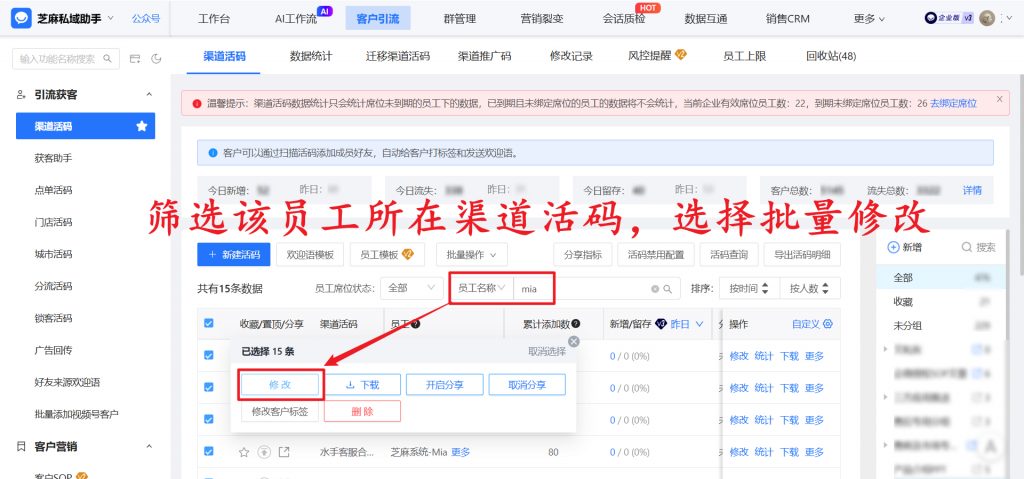Image resolution: width=1024 pixels, height=479 pixels.
Task: Collapse the 引流获客 sidebar section
Action: click(x=149, y=95)
